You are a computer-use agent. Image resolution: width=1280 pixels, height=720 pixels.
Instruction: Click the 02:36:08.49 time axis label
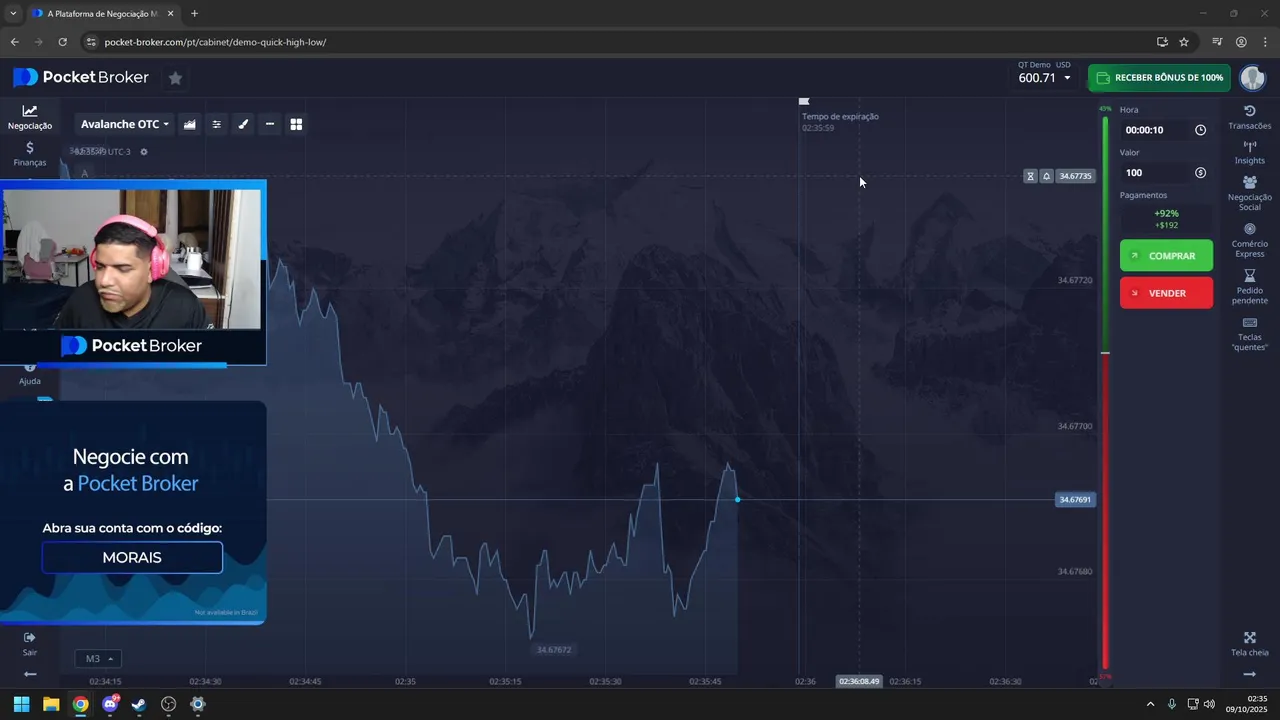coord(859,681)
